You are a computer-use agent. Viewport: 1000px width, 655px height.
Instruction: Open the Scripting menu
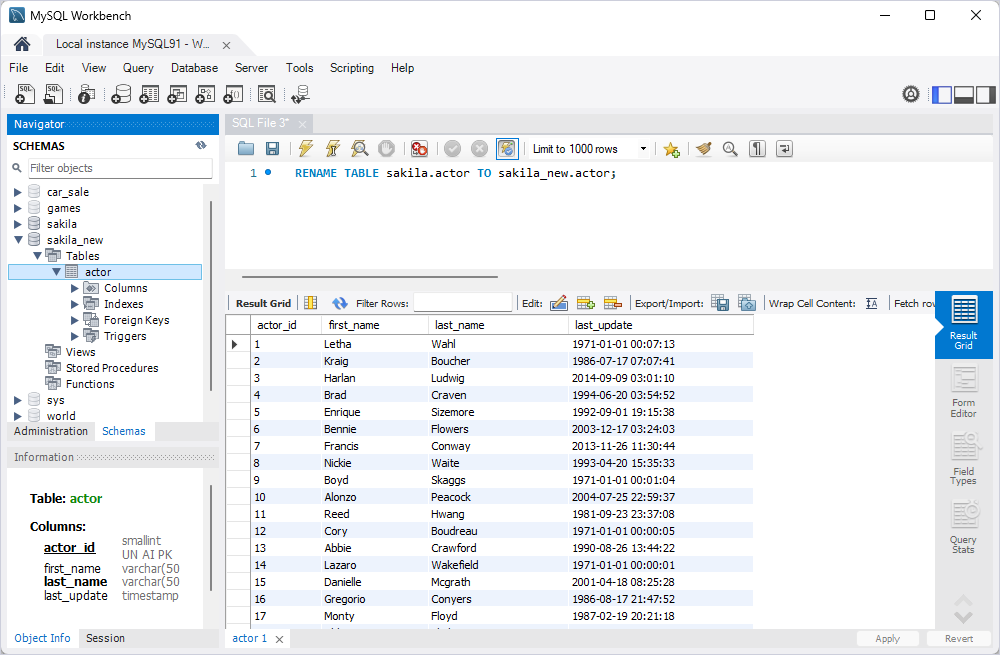(351, 68)
